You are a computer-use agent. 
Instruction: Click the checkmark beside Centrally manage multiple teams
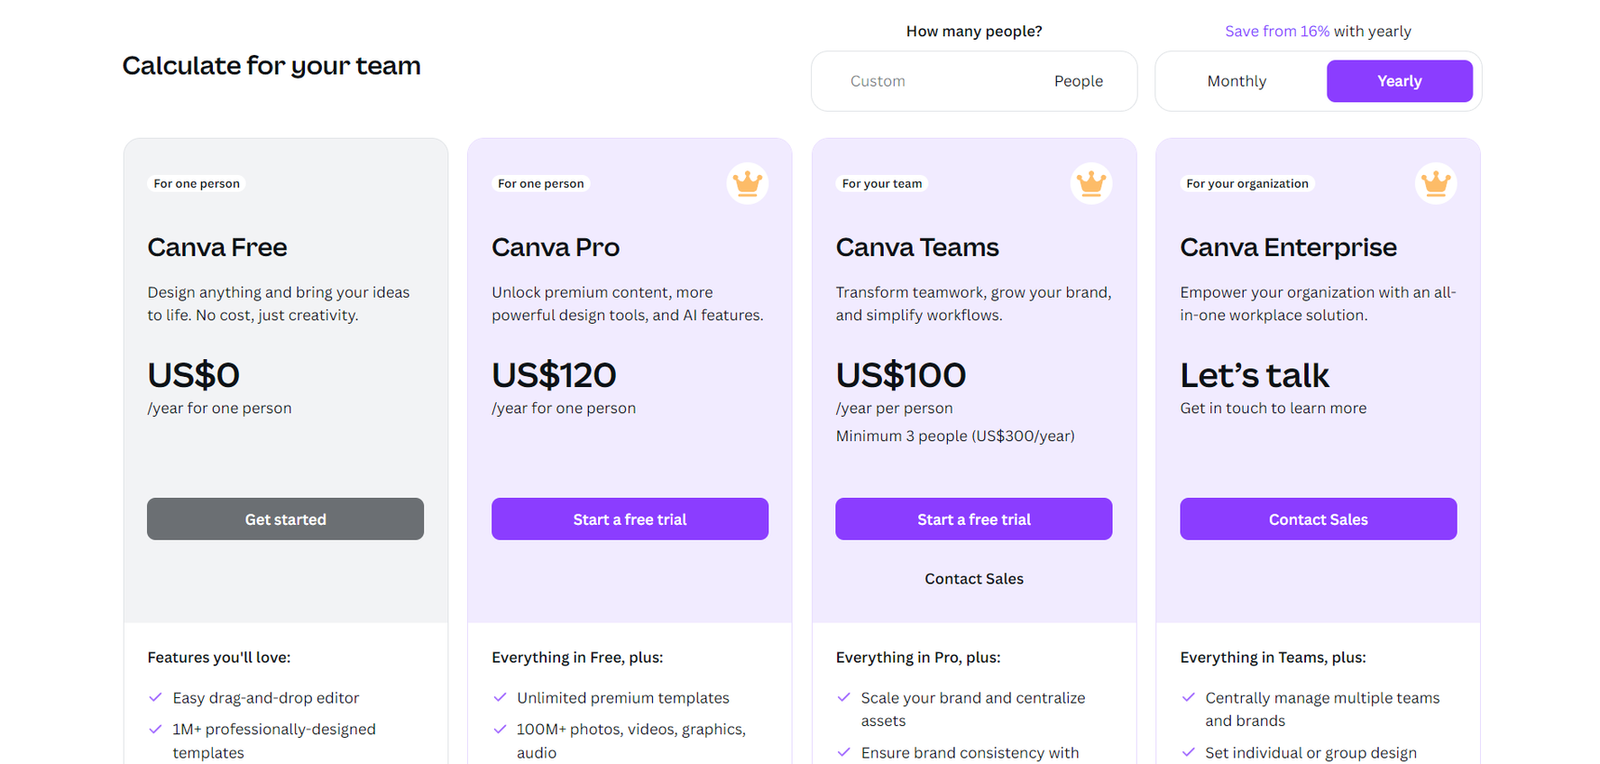coord(1190,697)
